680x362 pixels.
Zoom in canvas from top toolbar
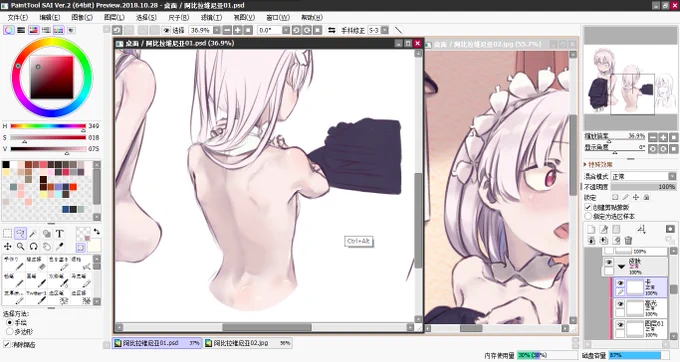point(238,30)
